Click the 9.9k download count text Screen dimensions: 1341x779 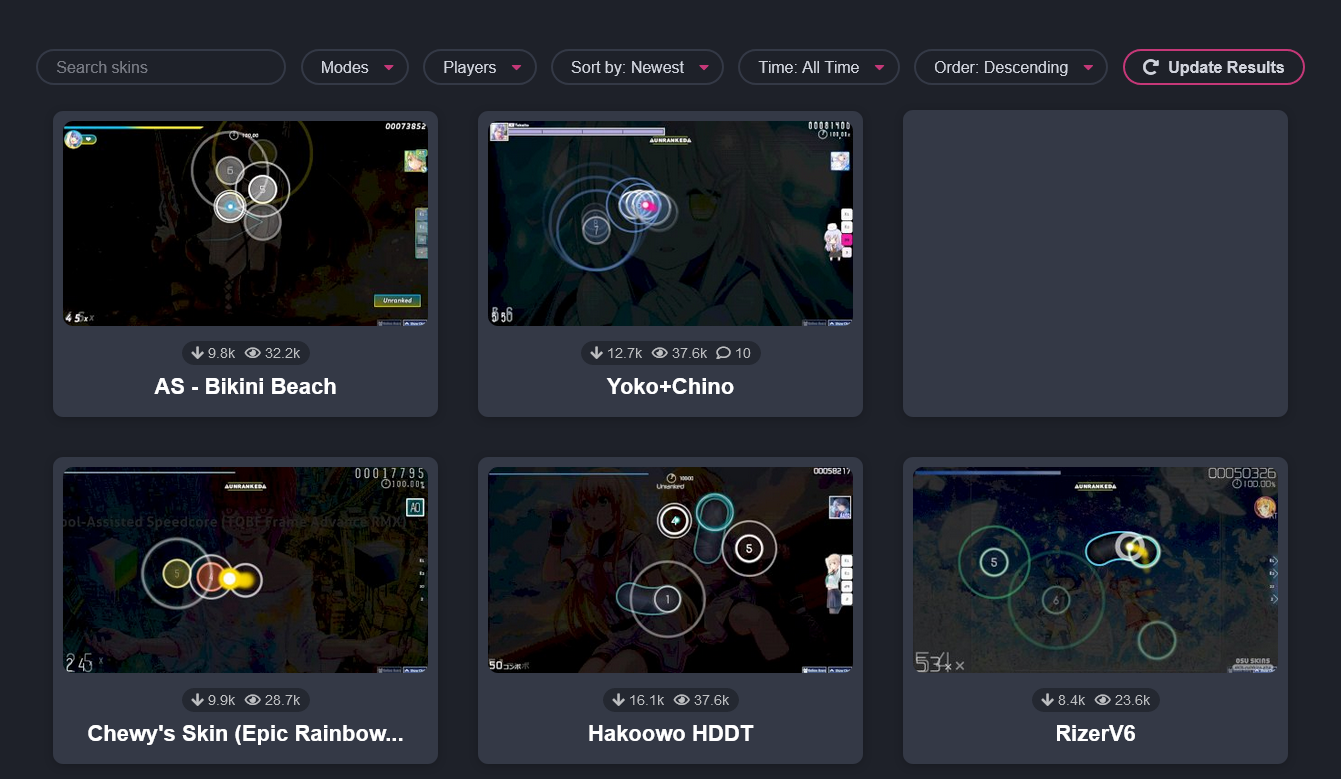click(x=222, y=700)
